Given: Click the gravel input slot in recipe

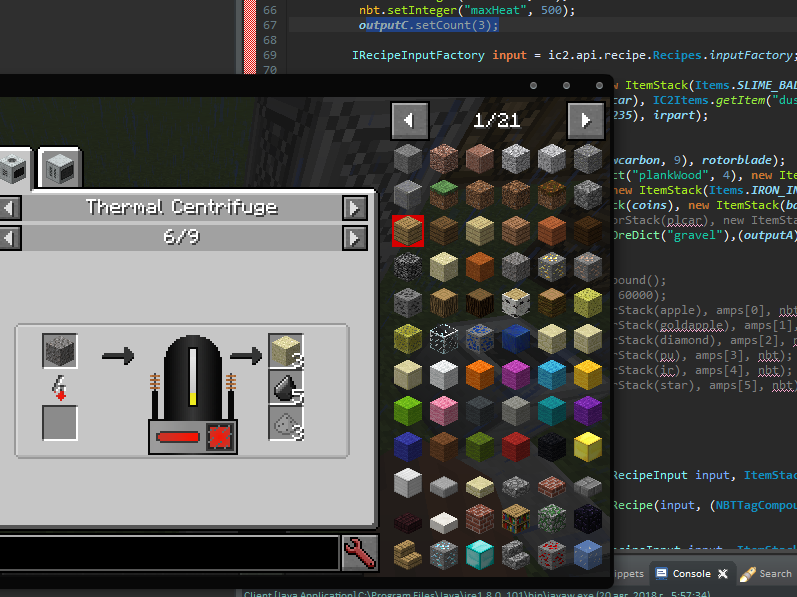Looking at the screenshot, I should 60,352.
